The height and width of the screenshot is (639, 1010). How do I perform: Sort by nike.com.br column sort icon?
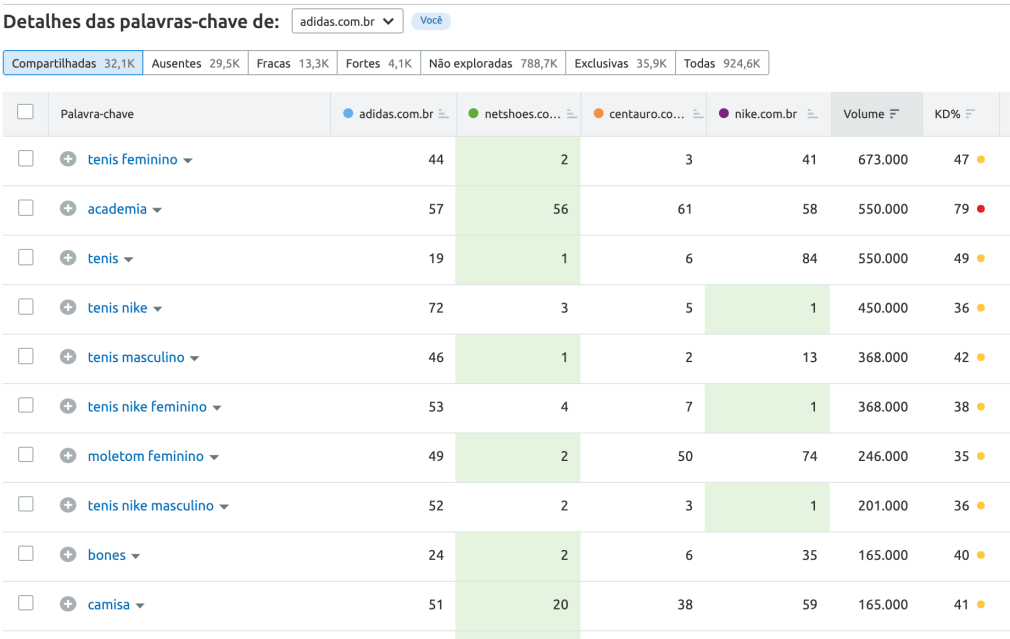pos(812,114)
